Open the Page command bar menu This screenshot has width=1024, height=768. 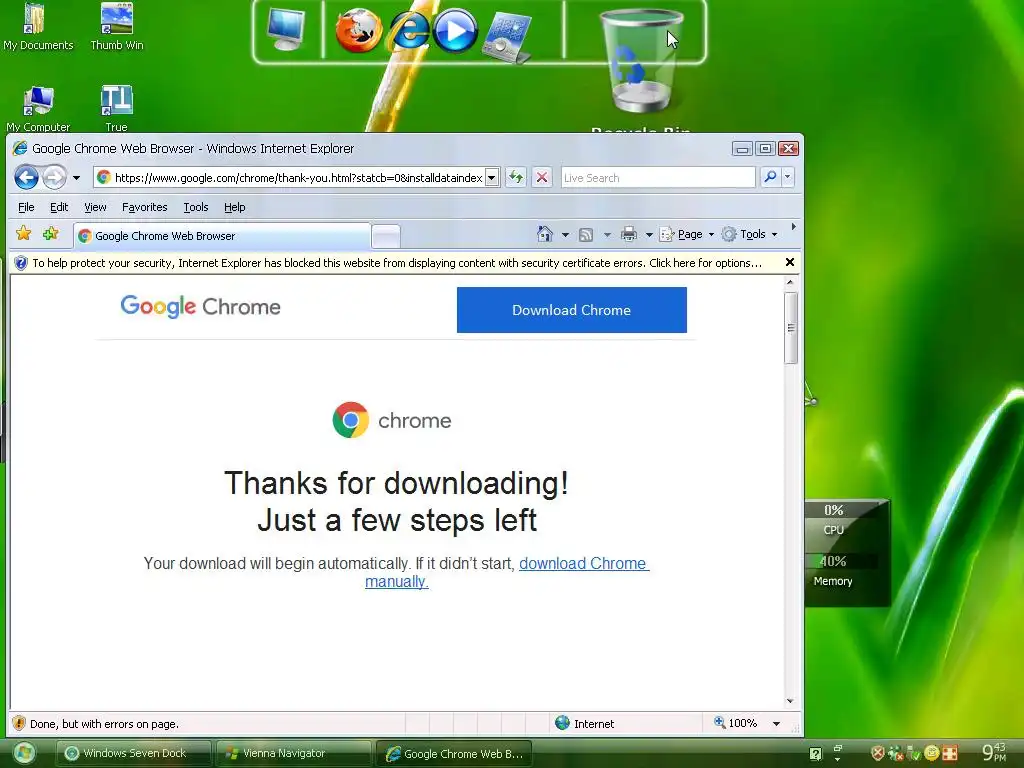tap(686, 234)
